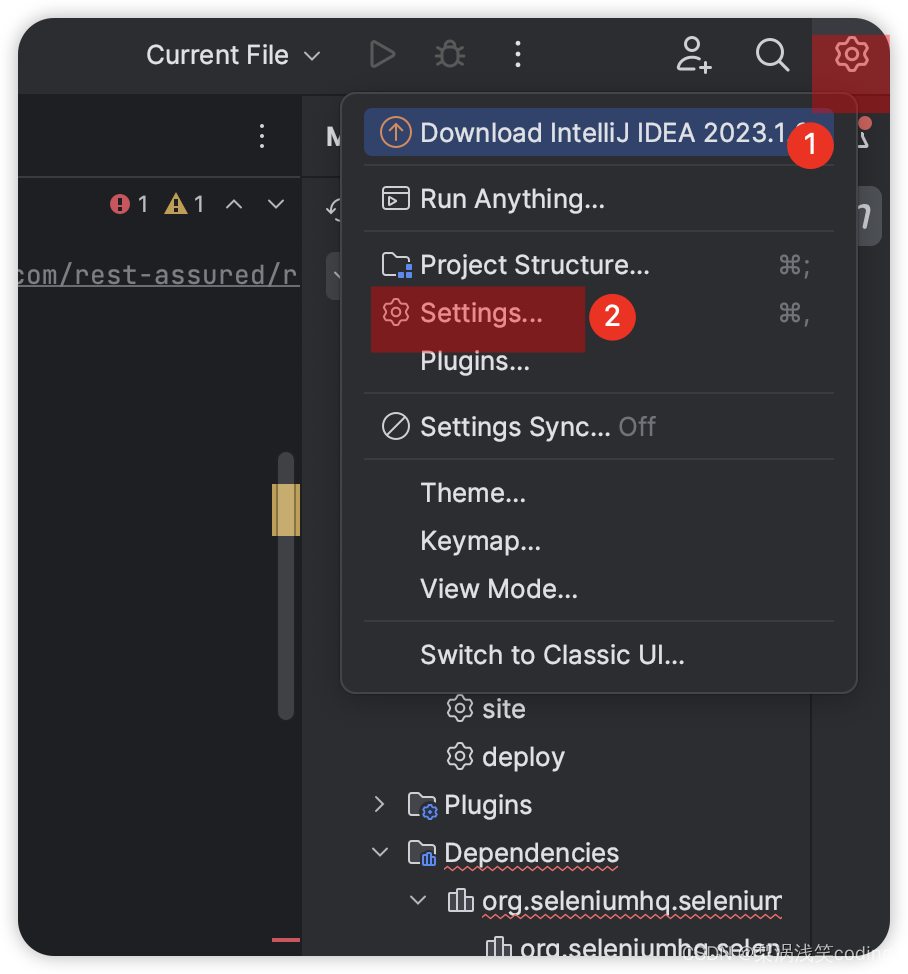
Task: Go to next highlighted error arrow
Action: pyautogui.click(x=276, y=204)
